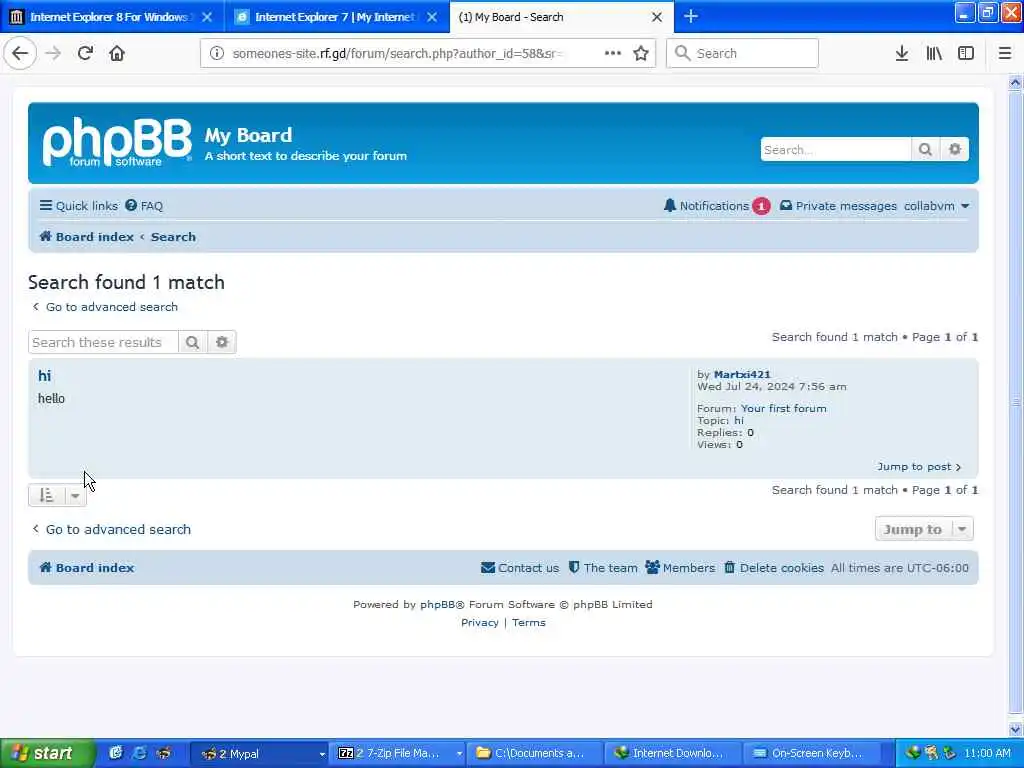Toggle the sidebar view icon
The width and height of the screenshot is (1024, 768).
point(966,54)
